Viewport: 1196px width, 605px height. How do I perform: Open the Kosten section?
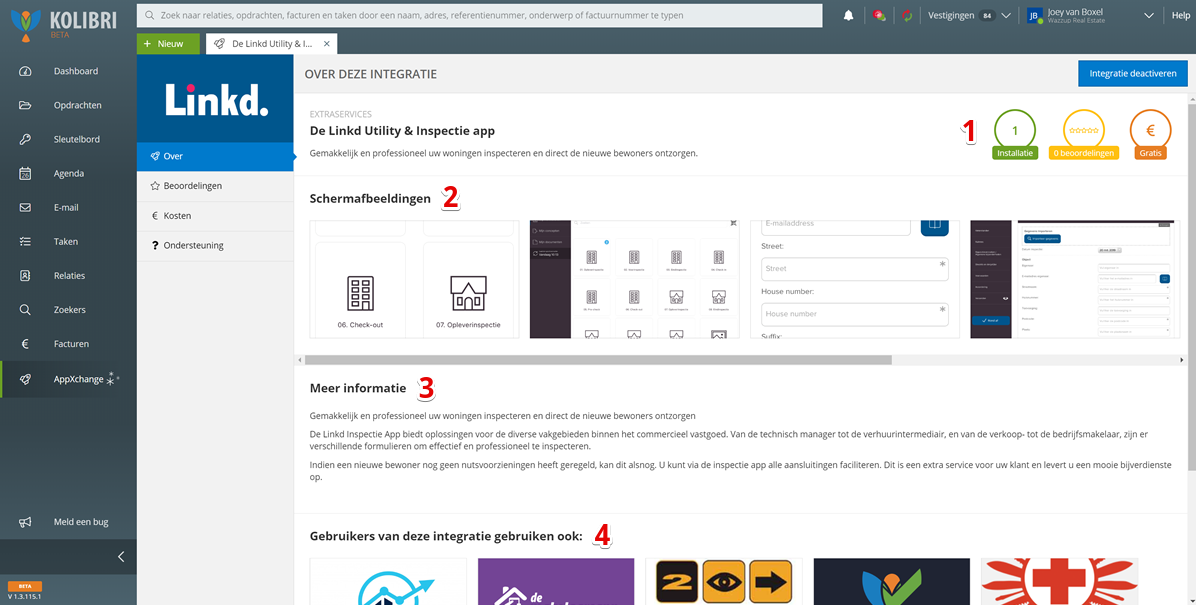coord(215,216)
